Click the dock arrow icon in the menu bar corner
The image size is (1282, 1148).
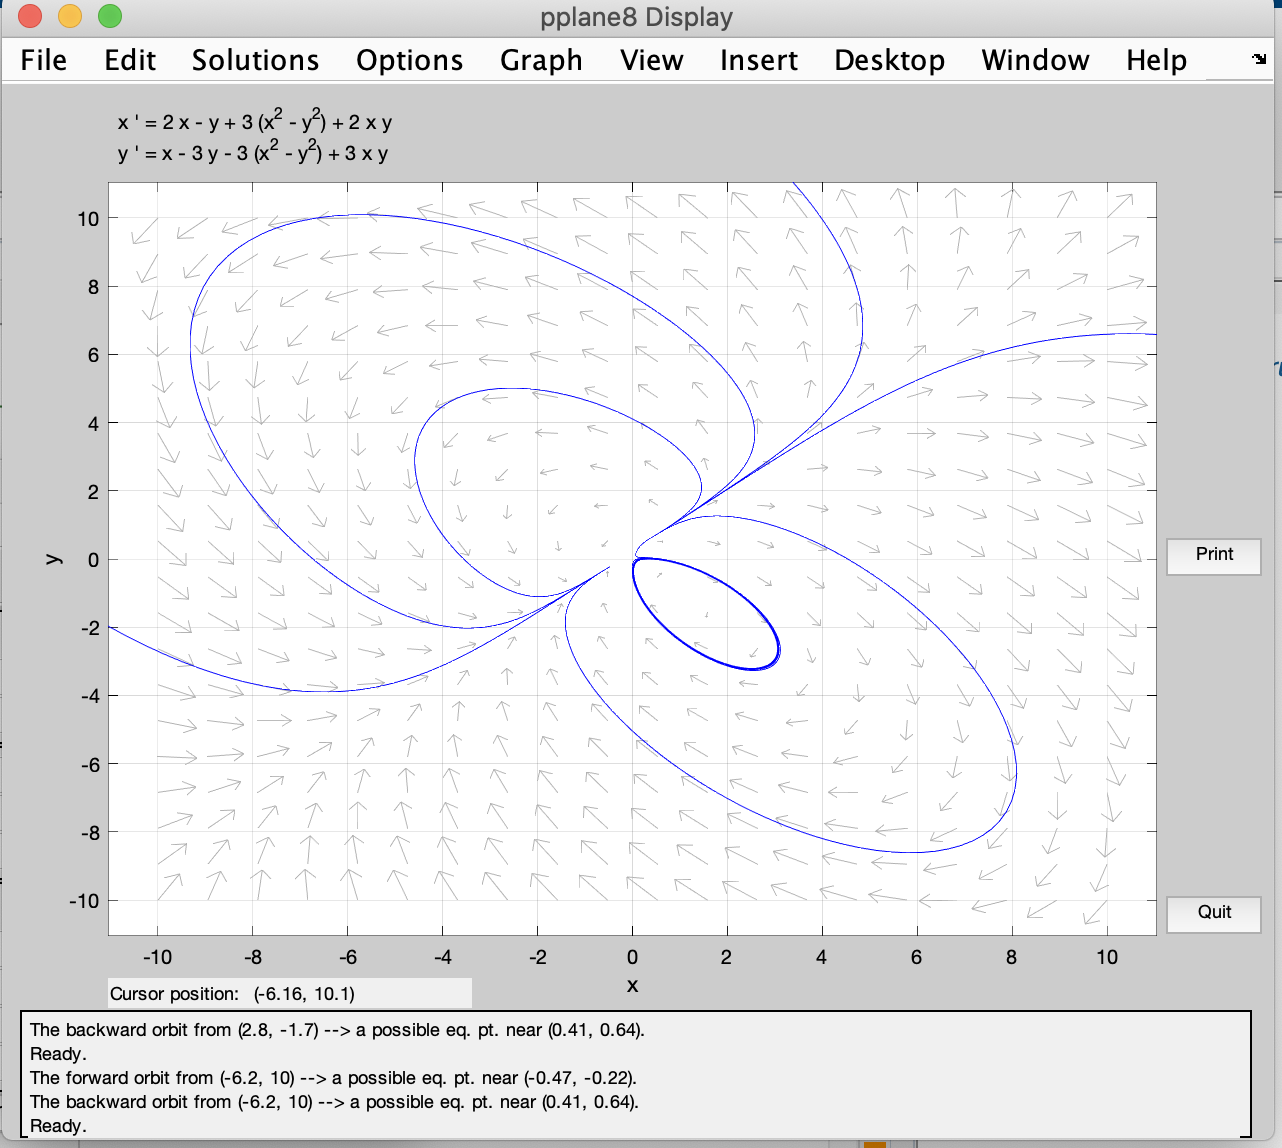click(x=1259, y=59)
